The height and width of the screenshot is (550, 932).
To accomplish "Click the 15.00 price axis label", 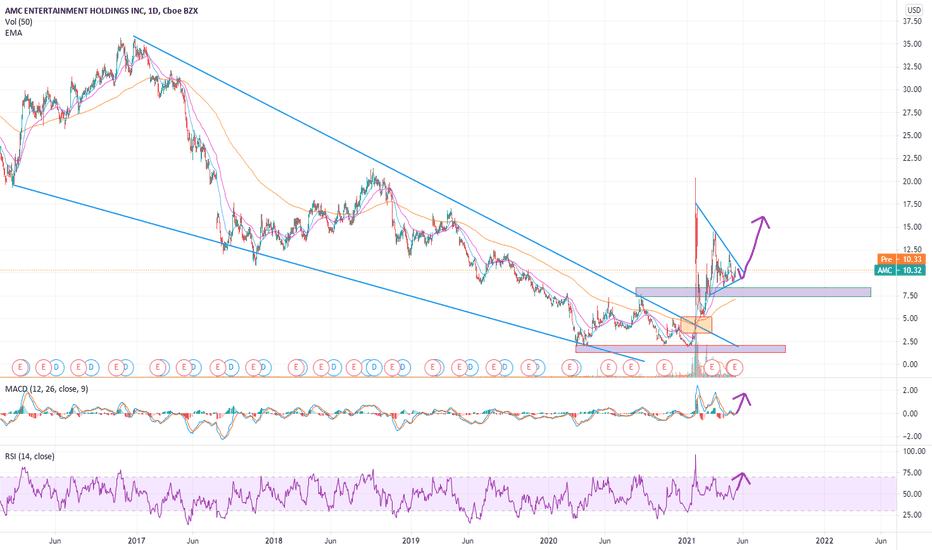I will pyautogui.click(x=912, y=227).
